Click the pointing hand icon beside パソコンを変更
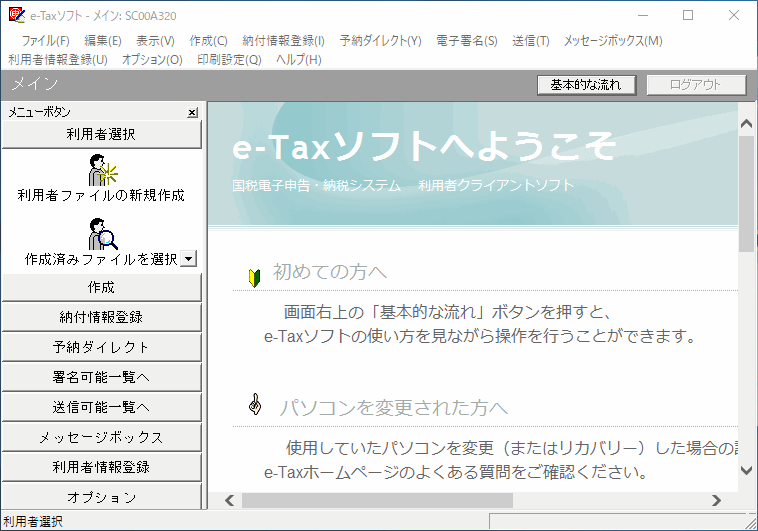 [x=255, y=405]
